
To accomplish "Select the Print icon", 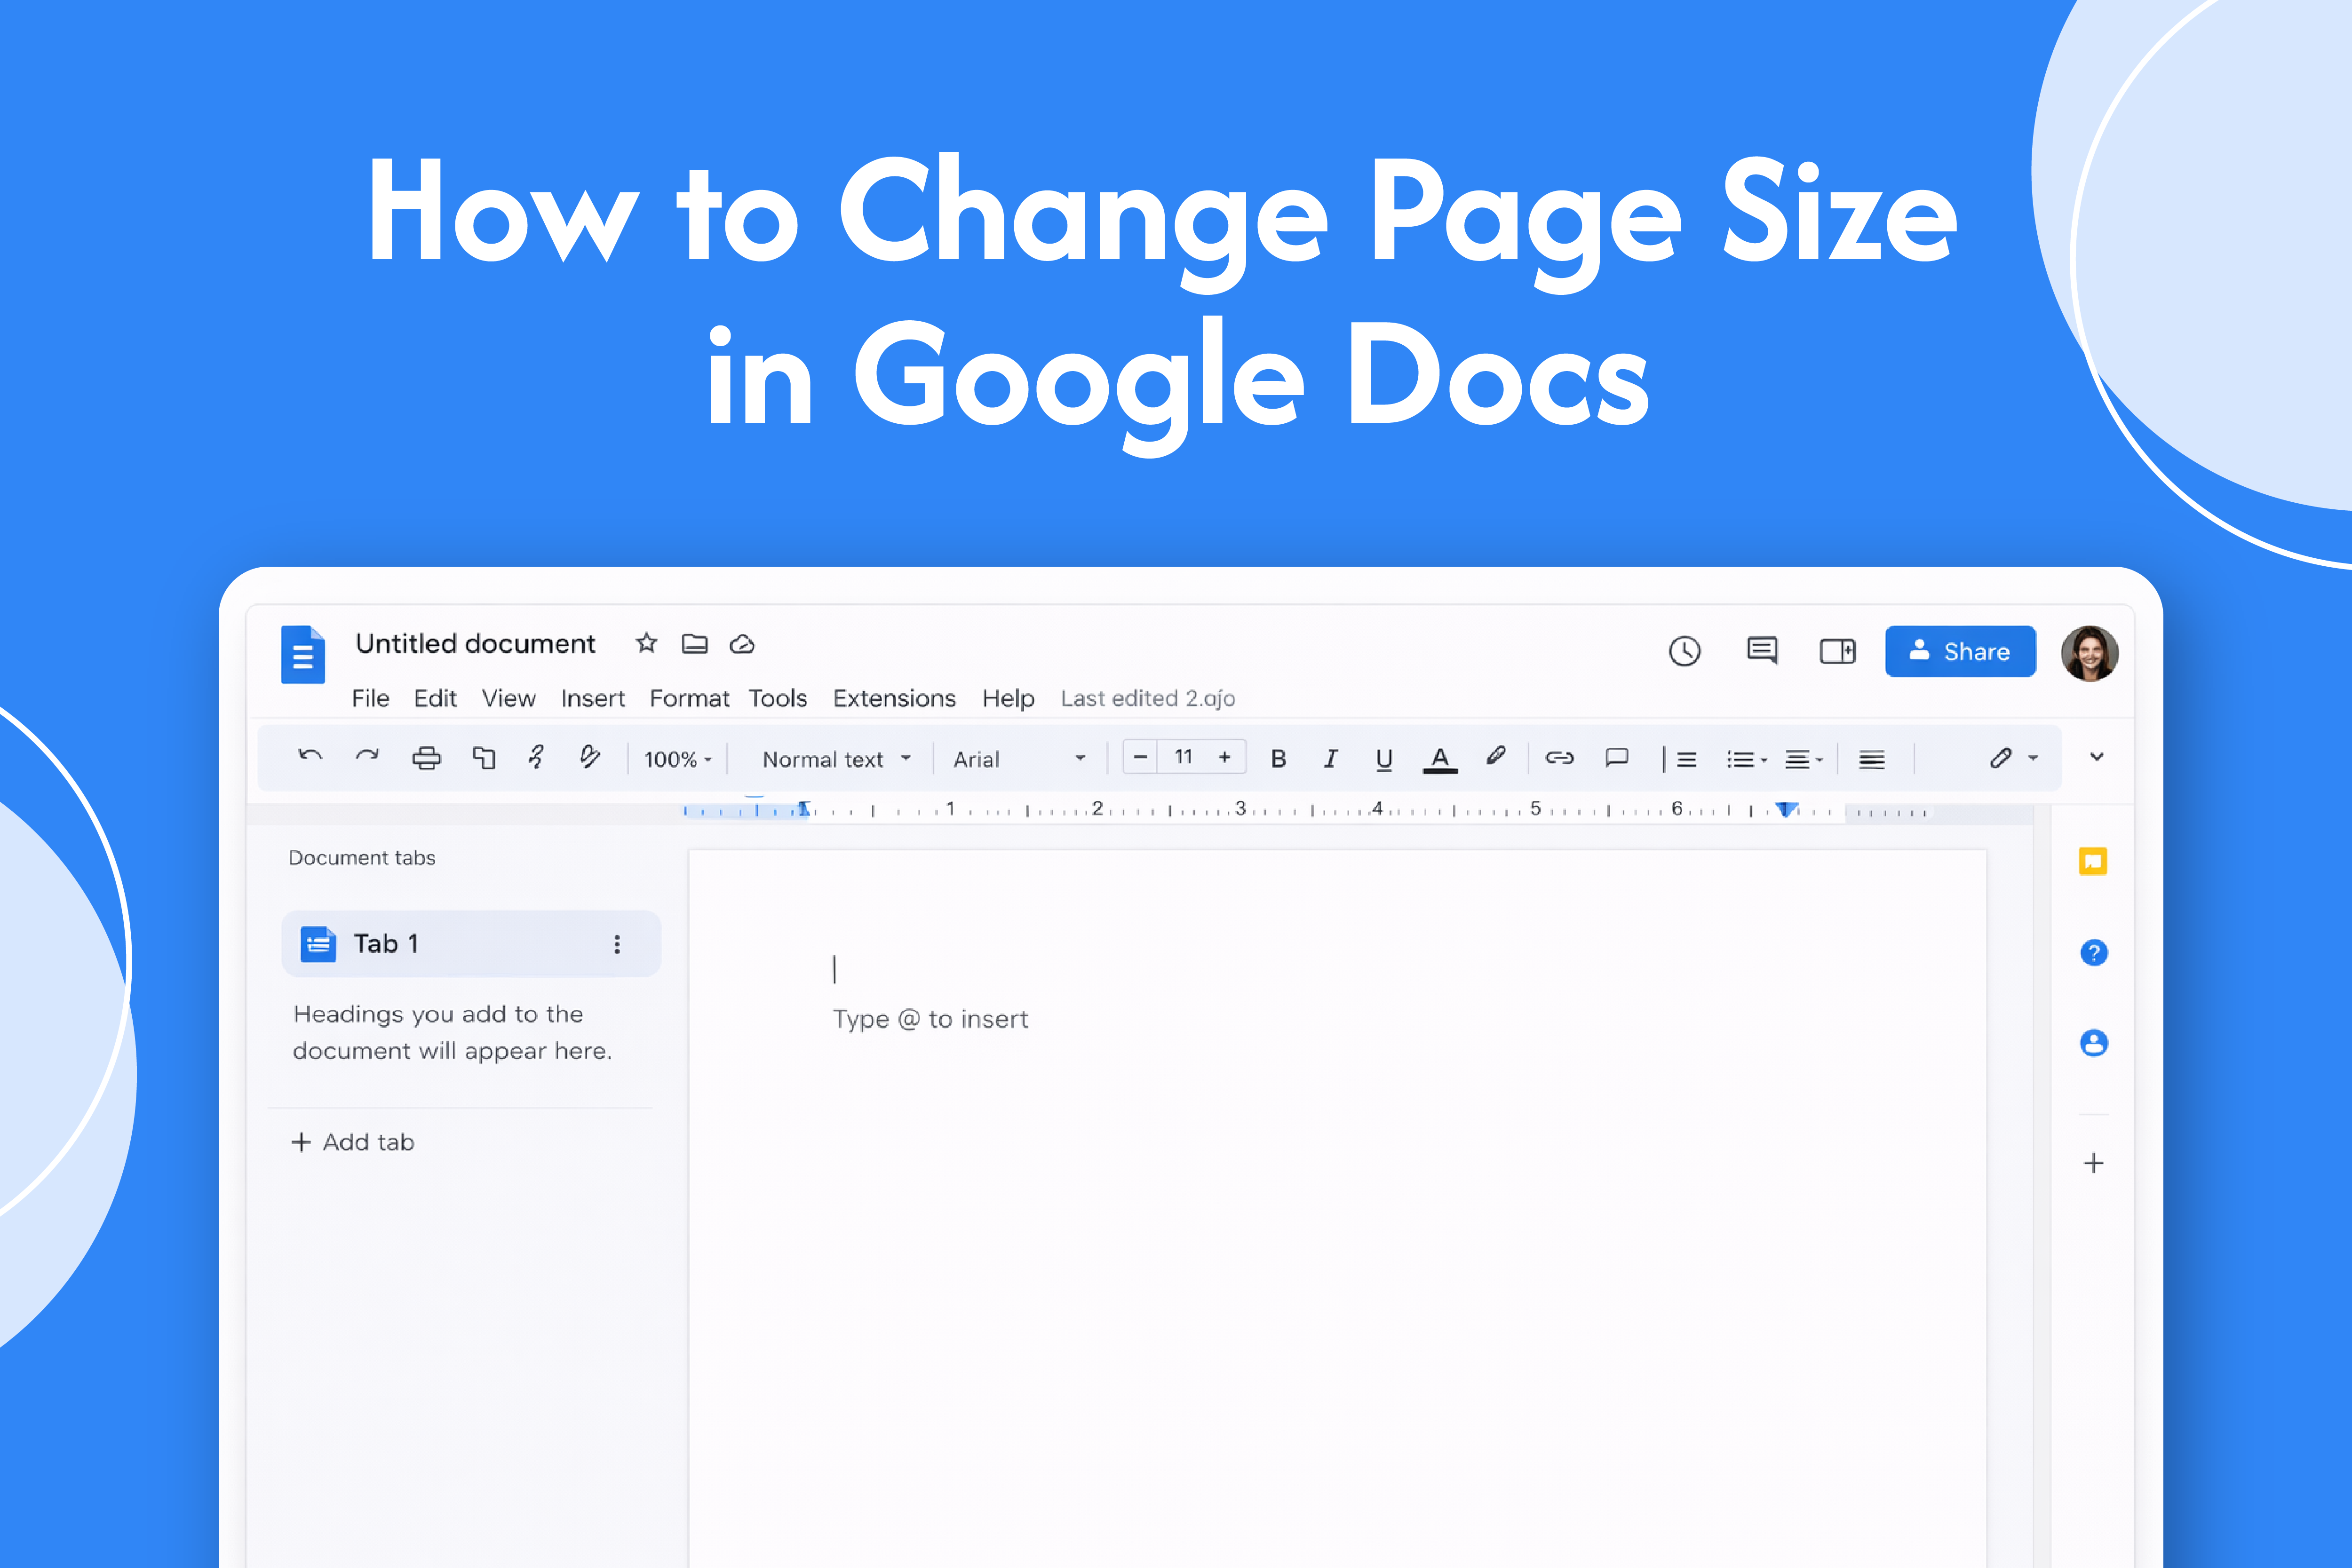I will pos(428,758).
